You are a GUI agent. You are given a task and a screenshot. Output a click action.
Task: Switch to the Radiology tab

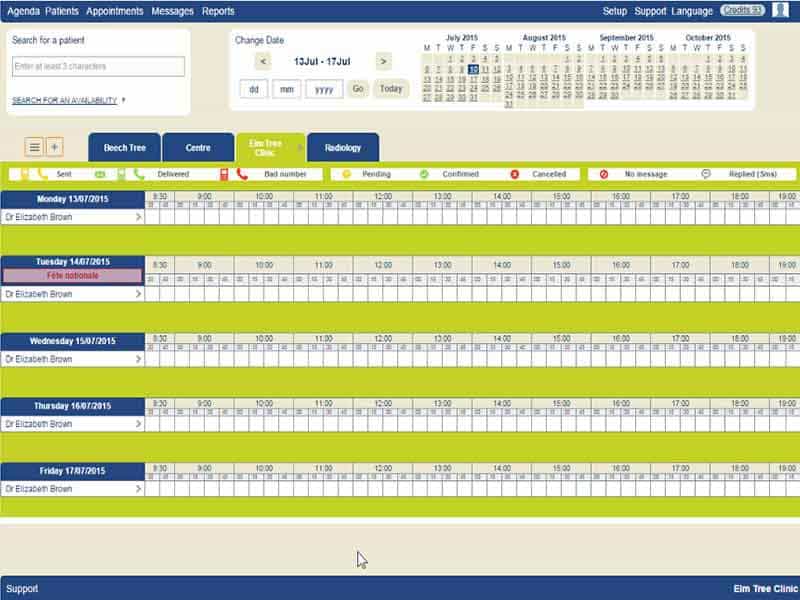coord(343,148)
